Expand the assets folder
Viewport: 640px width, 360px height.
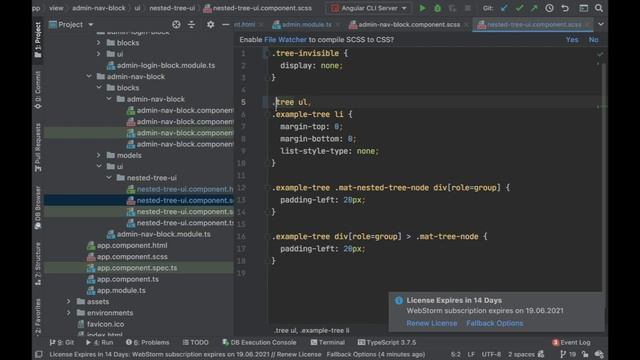(x=69, y=302)
